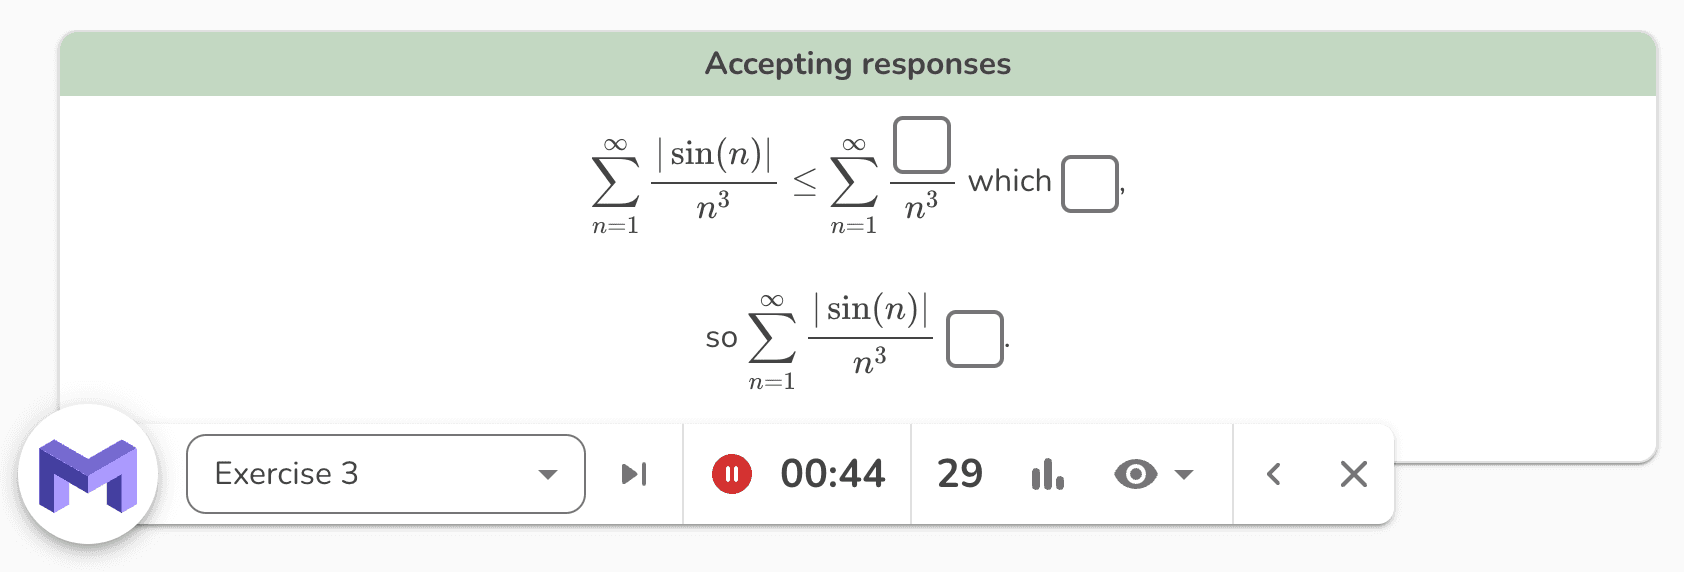Click the Accepting responses banner
Viewport: 1684px width, 572px height.
[x=857, y=64]
